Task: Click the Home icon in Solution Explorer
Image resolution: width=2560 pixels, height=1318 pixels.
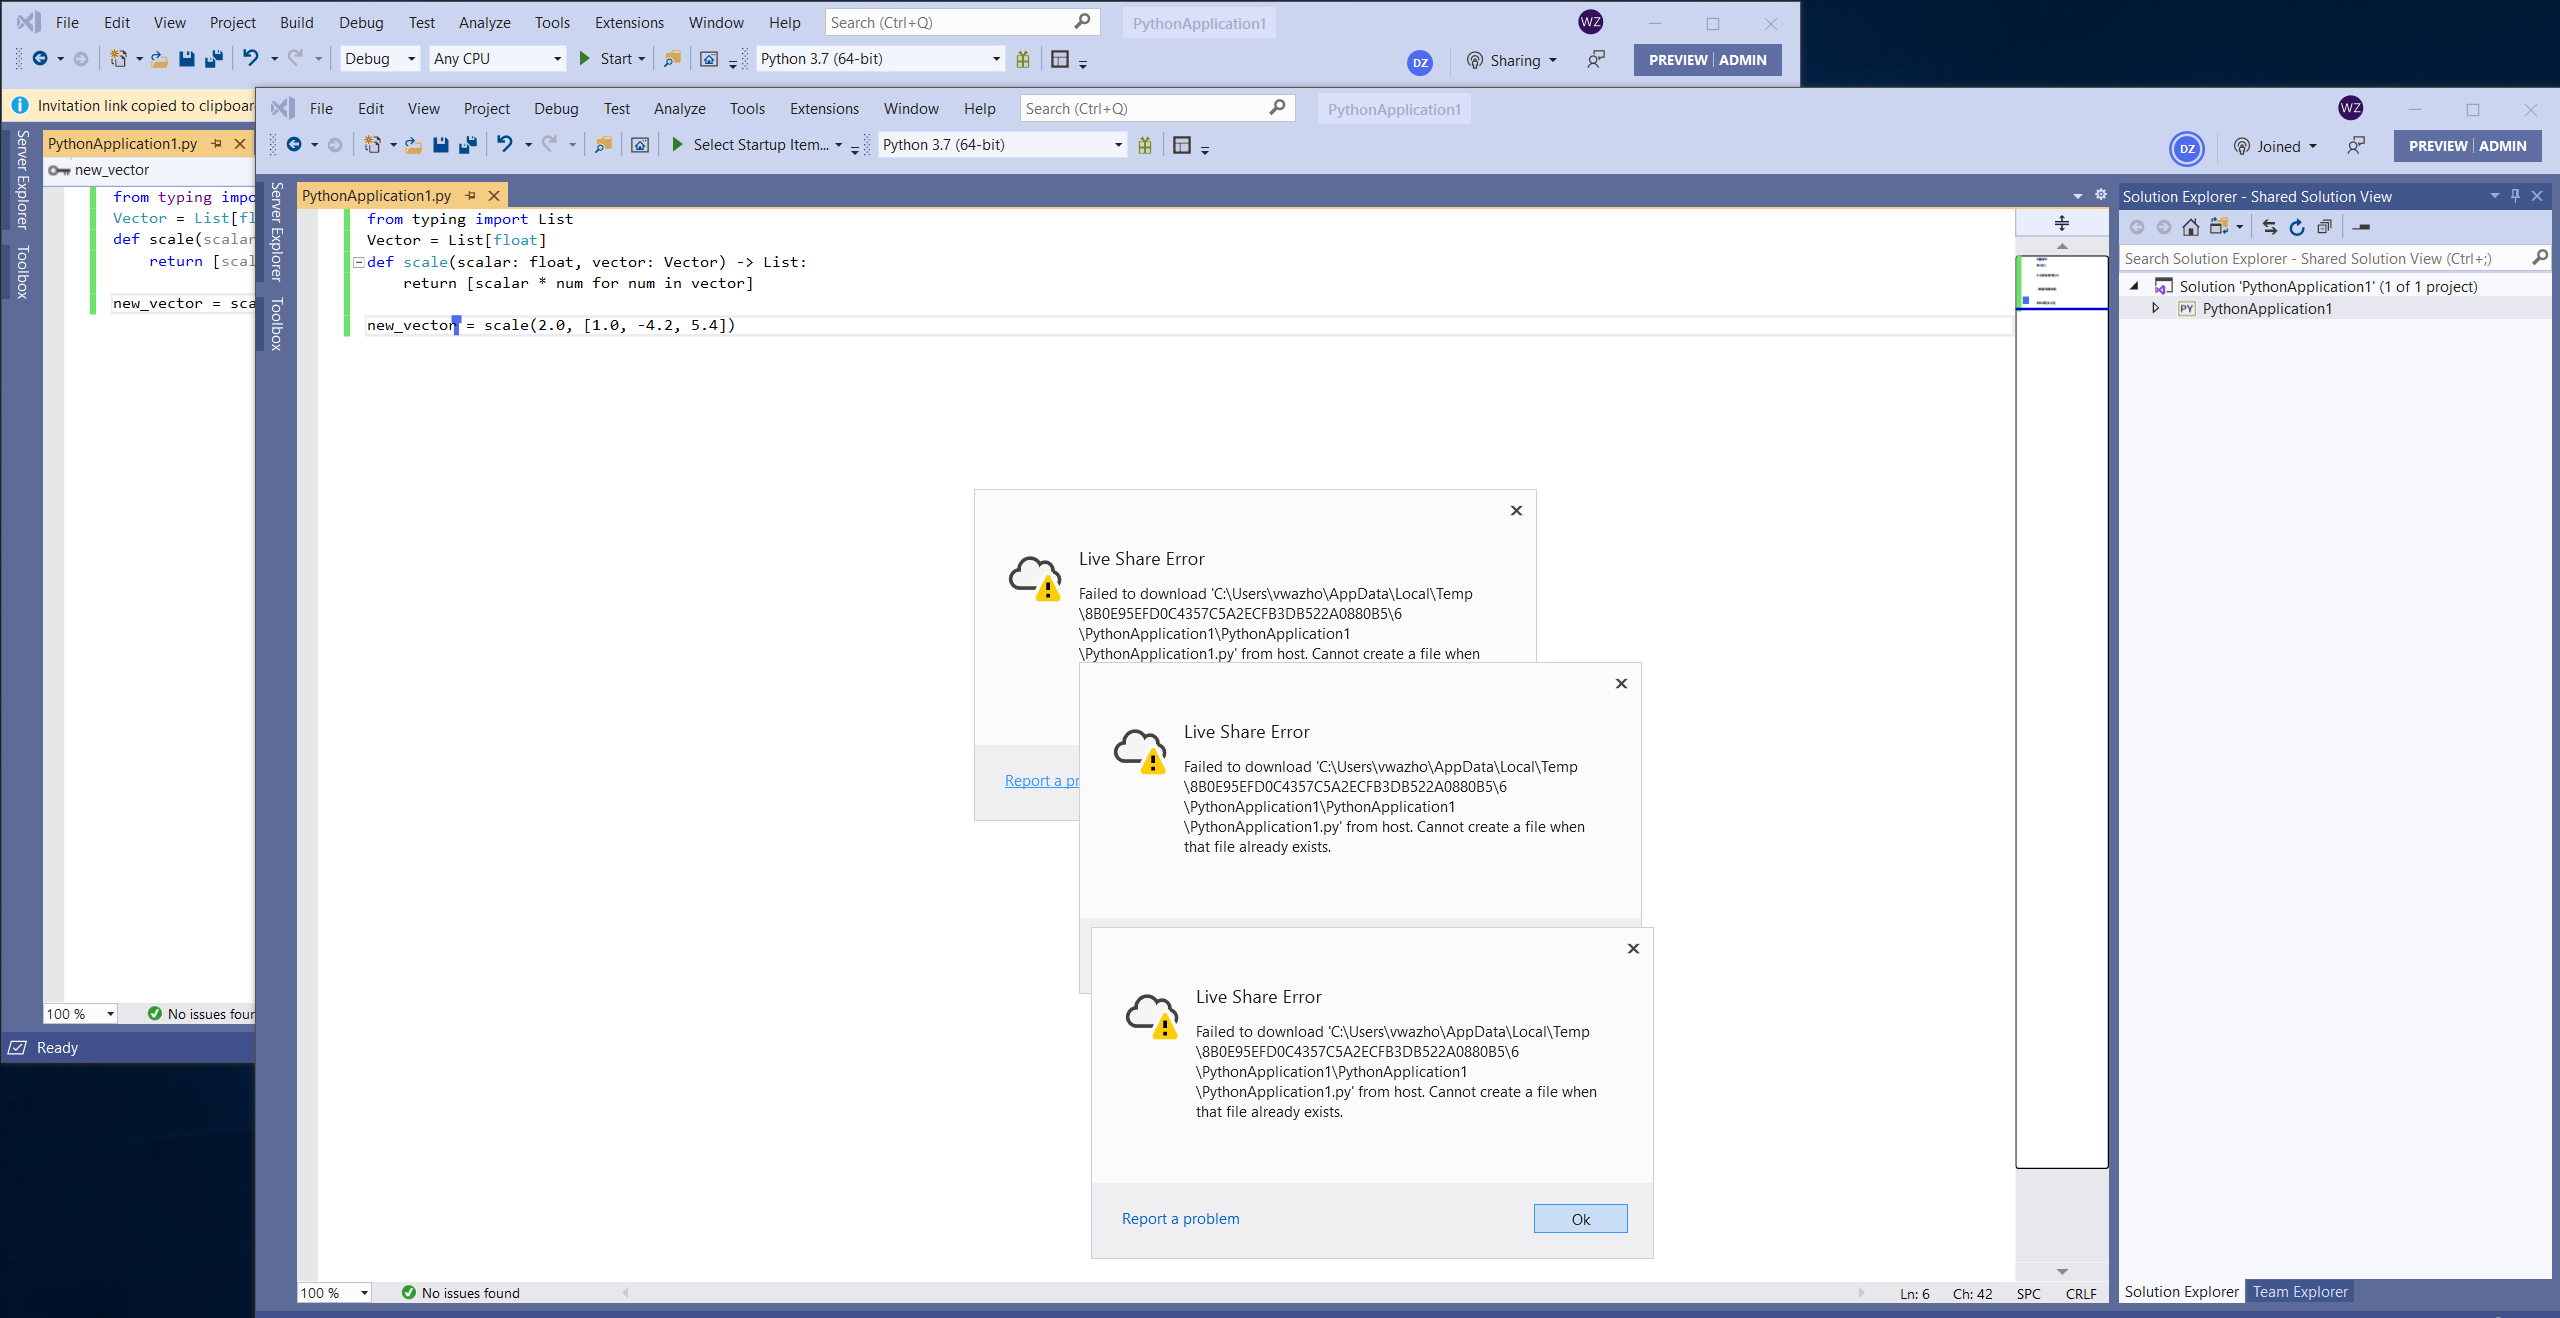Action: (2191, 227)
